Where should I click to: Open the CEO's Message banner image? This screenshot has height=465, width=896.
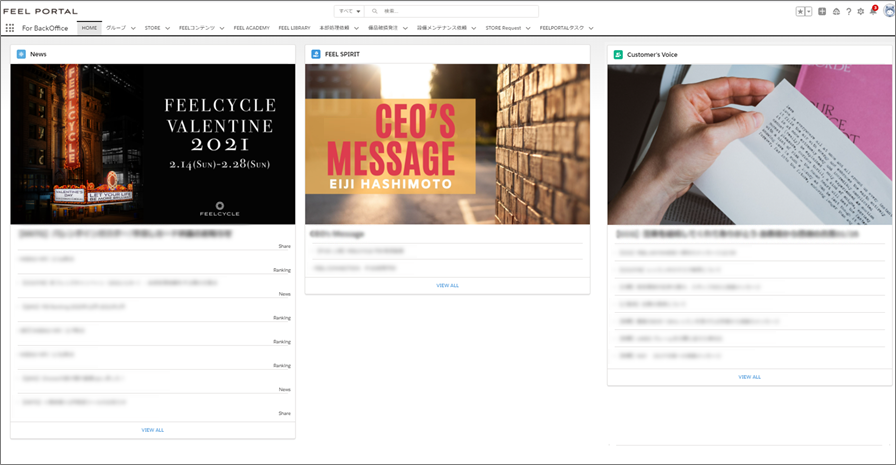coord(447,144)
